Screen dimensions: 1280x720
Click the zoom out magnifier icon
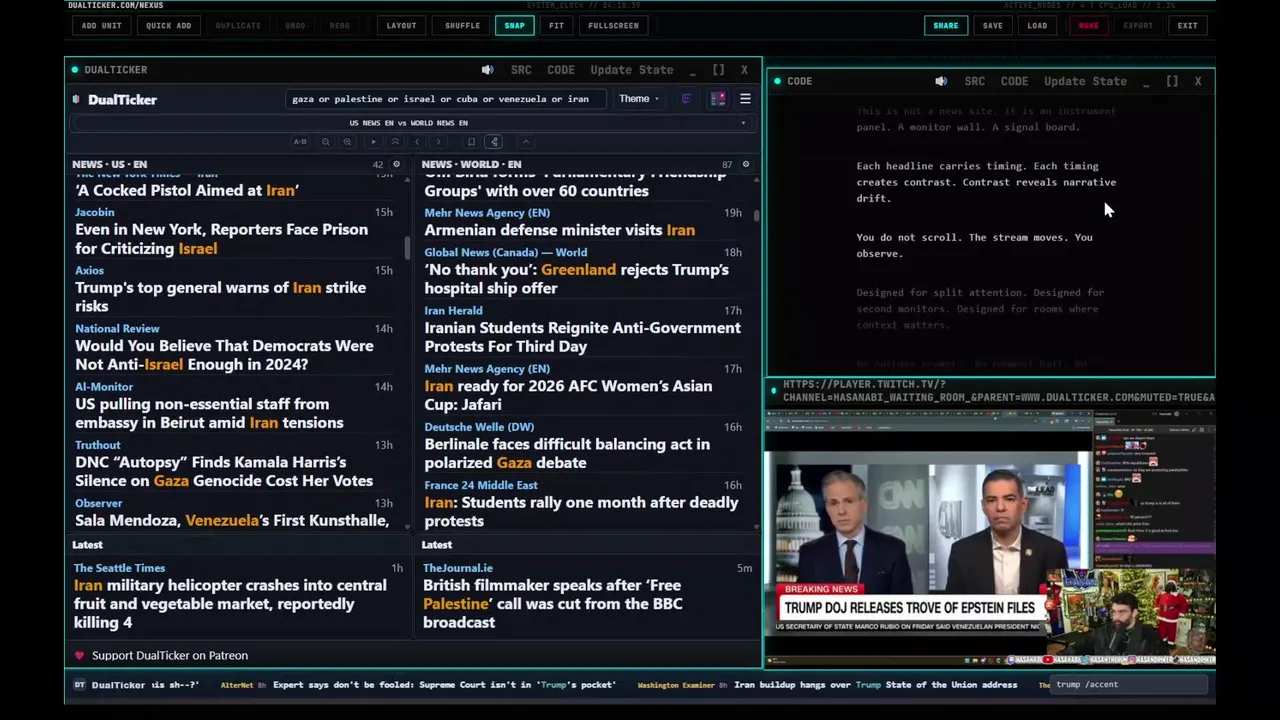click(325, 142)
